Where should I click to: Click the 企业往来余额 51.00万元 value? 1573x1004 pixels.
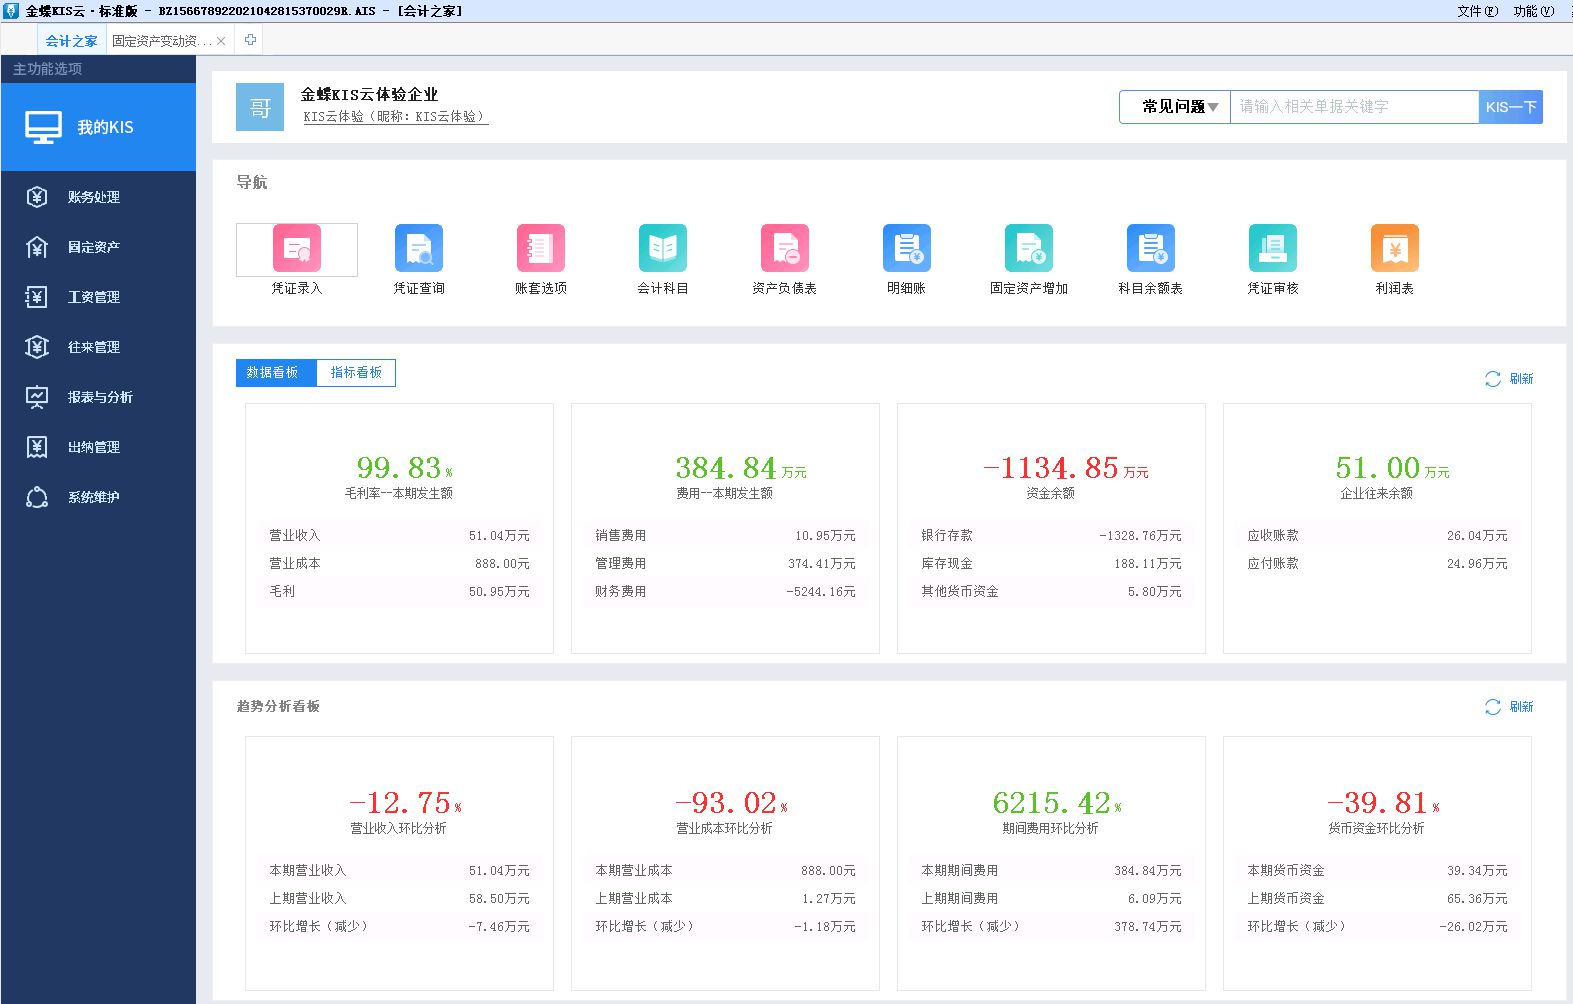point(1392,468)
